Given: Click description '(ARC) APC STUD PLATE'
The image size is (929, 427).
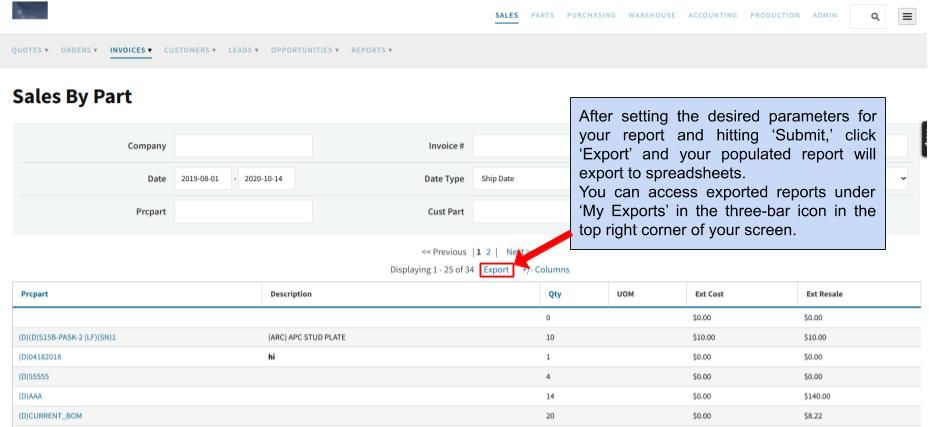Looking at the screenshot, I should (307, 337).
